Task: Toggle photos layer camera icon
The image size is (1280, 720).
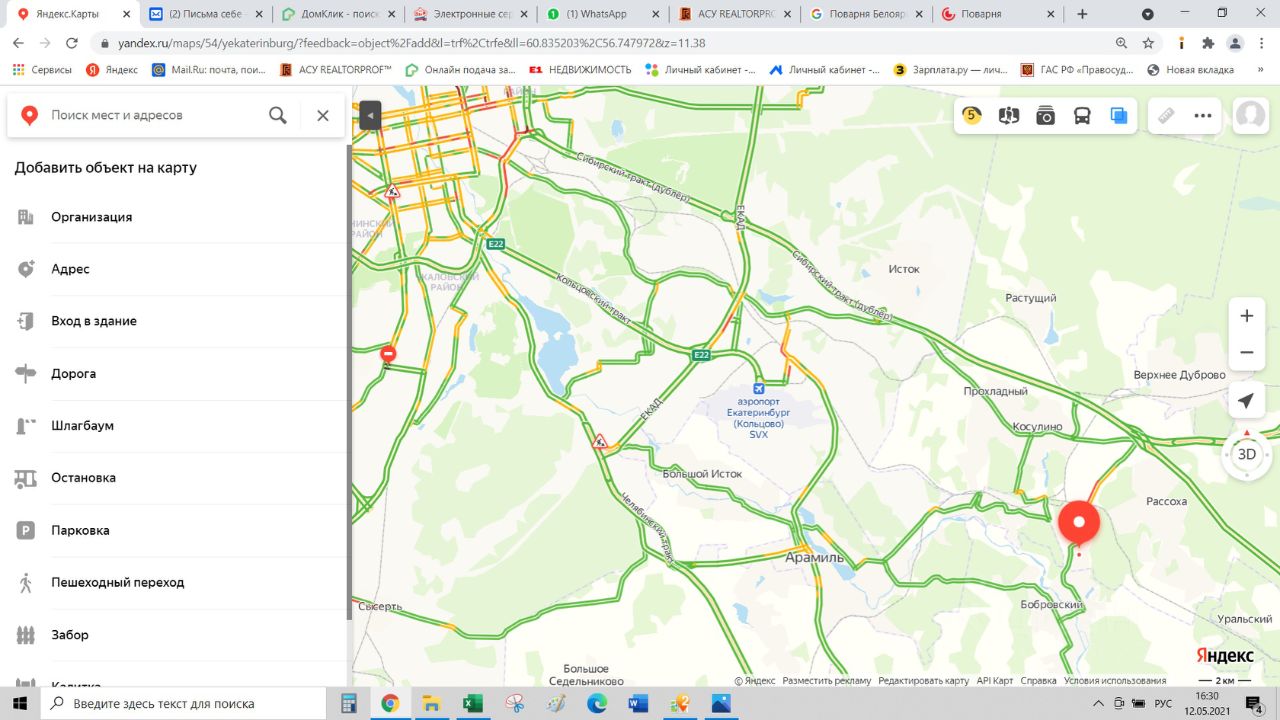Action: click(1045, 115)
